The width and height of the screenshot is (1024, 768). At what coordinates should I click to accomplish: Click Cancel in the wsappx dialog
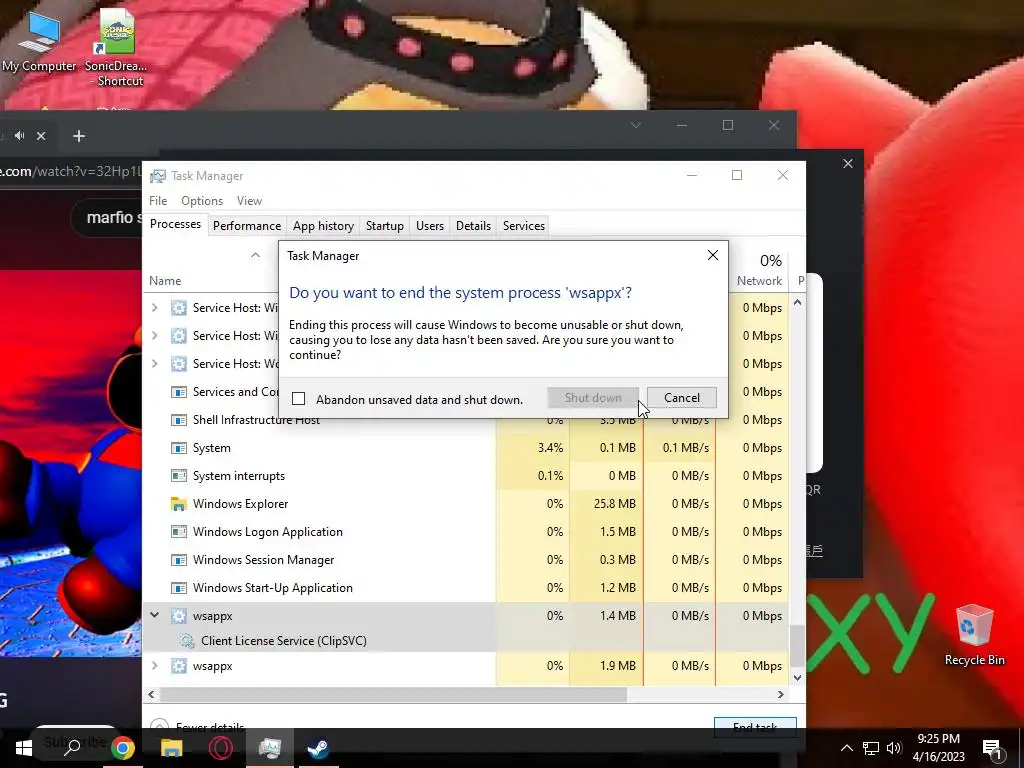(x=682, y=398)
